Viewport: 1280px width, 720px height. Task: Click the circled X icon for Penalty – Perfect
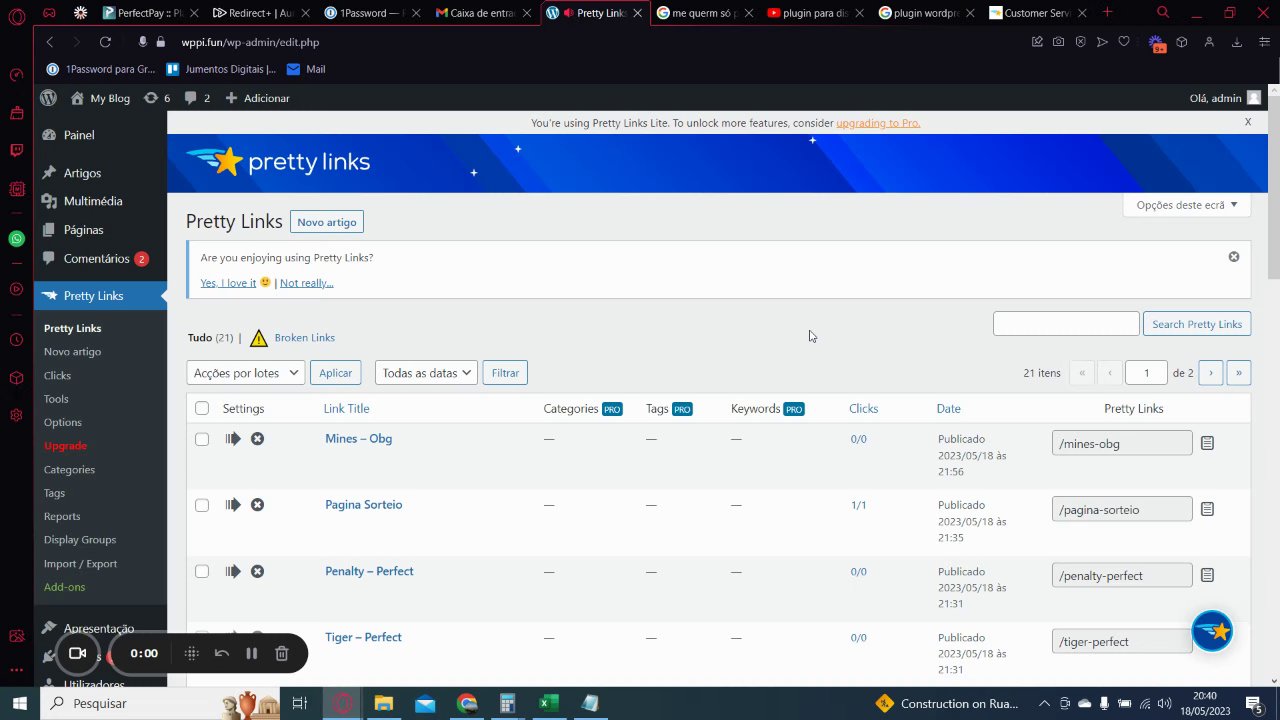257,571
